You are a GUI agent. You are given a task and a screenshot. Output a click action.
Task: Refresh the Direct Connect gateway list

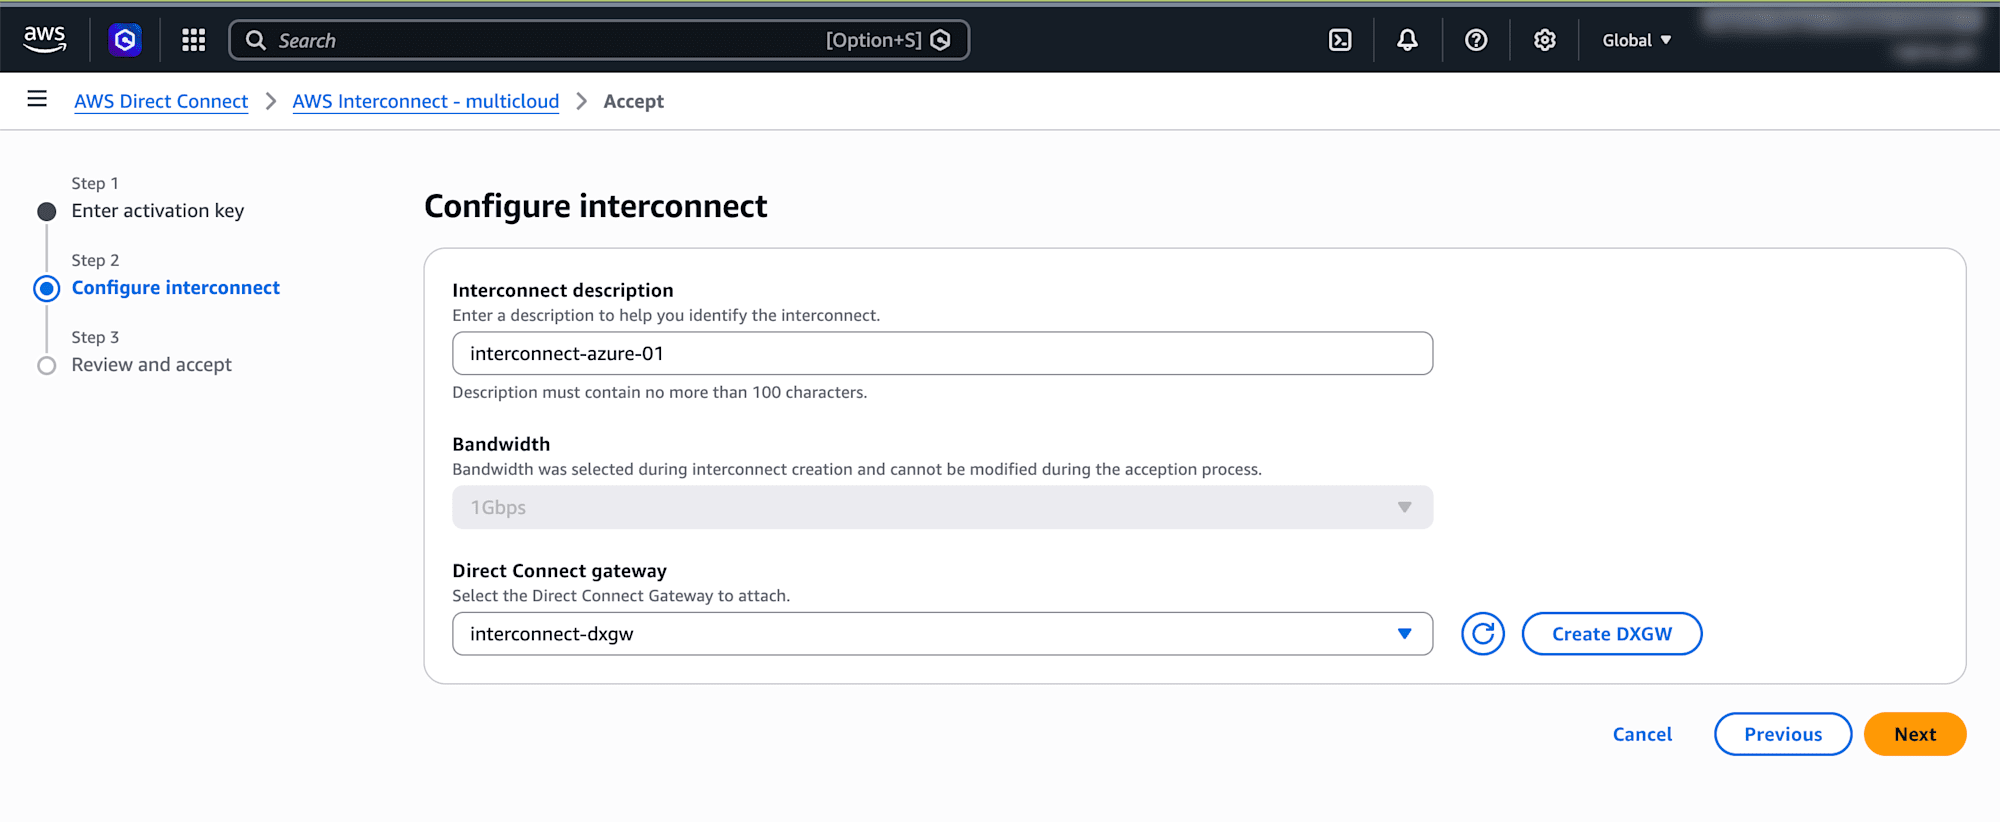[x=1483, y=634]
